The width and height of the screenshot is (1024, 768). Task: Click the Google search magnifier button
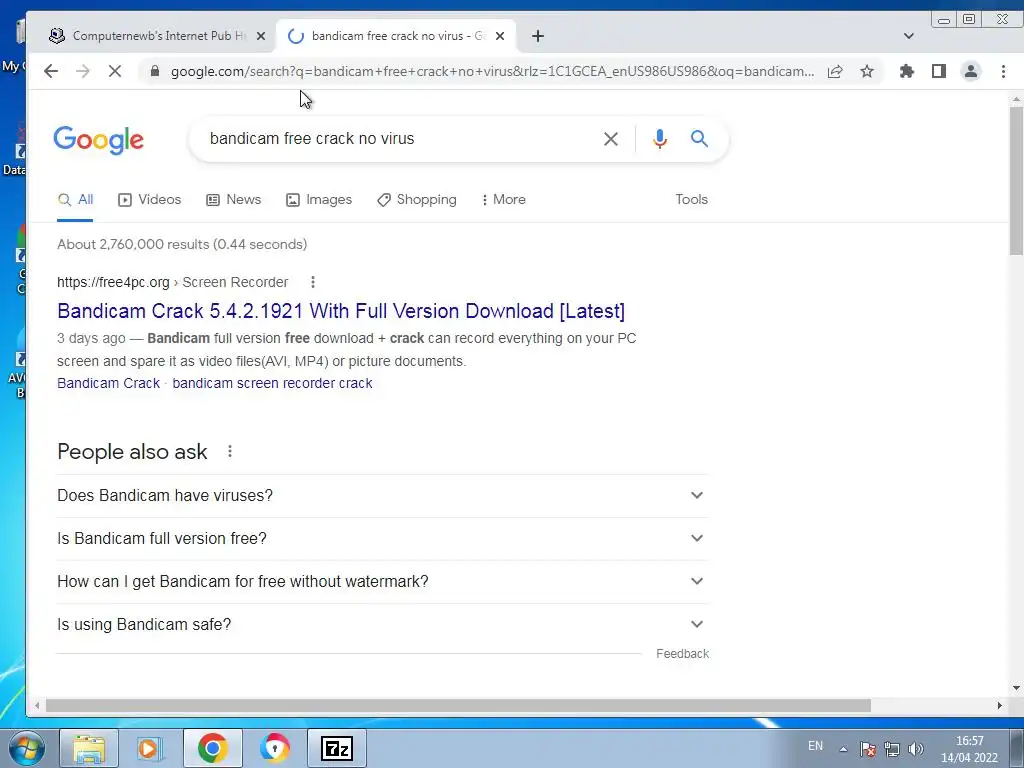(699, 138)
